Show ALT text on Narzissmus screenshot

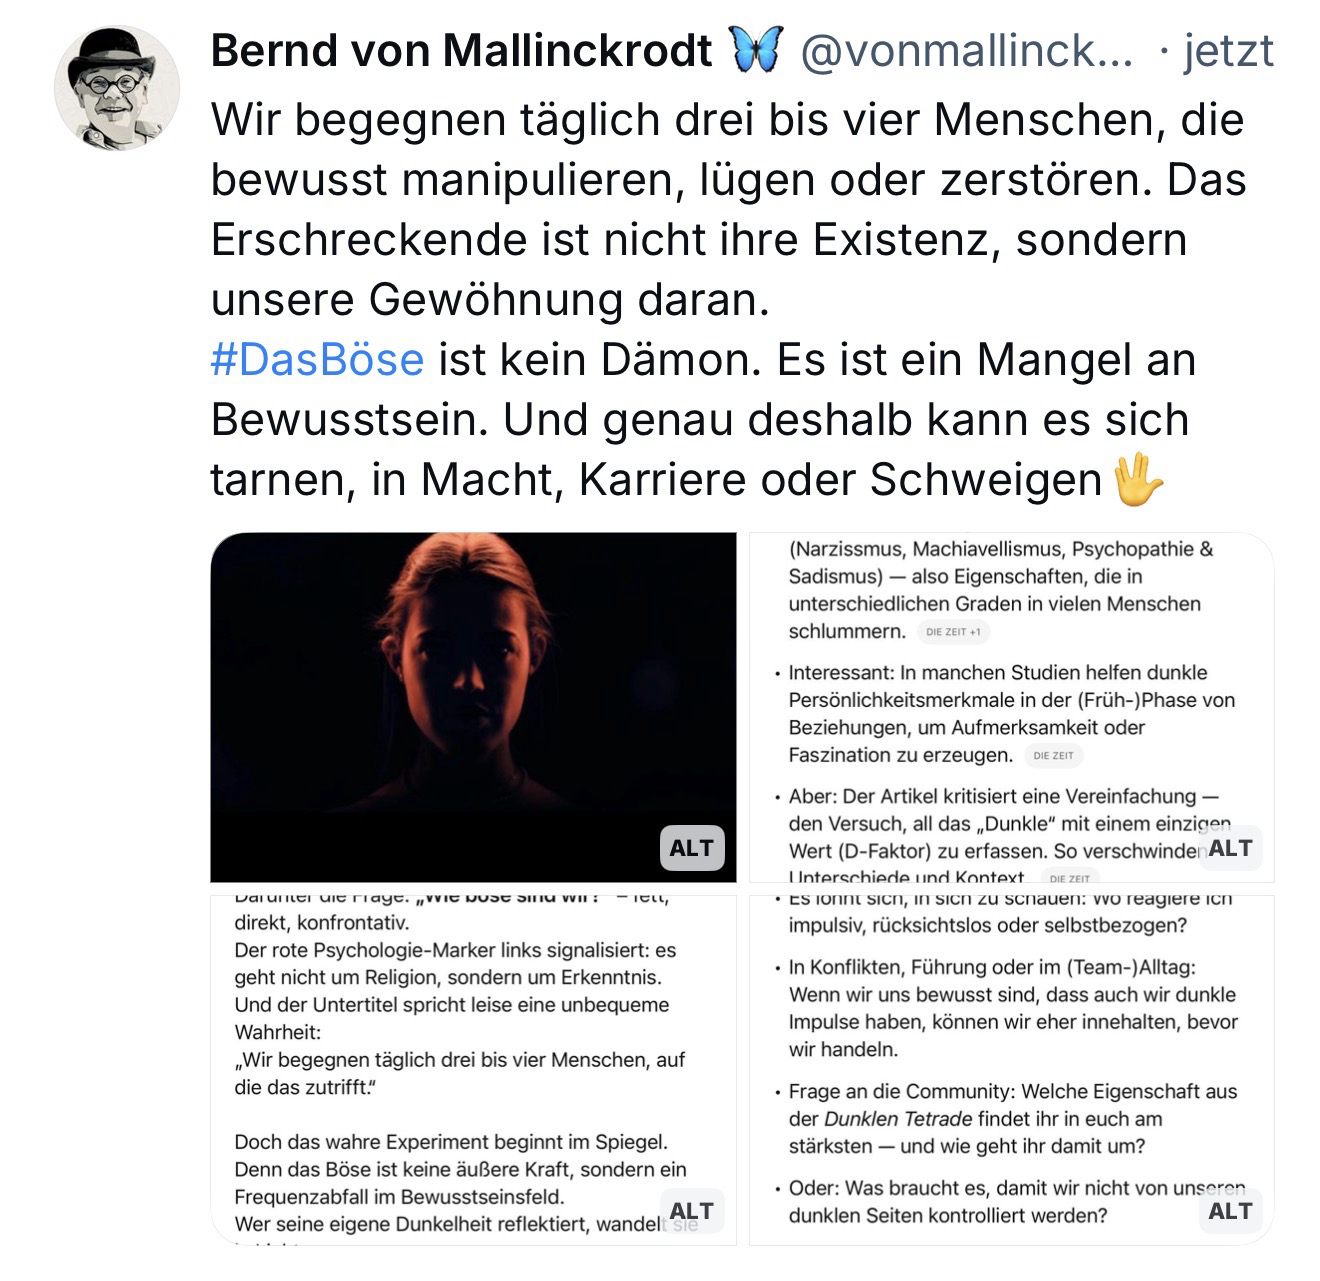(1230, 848)
